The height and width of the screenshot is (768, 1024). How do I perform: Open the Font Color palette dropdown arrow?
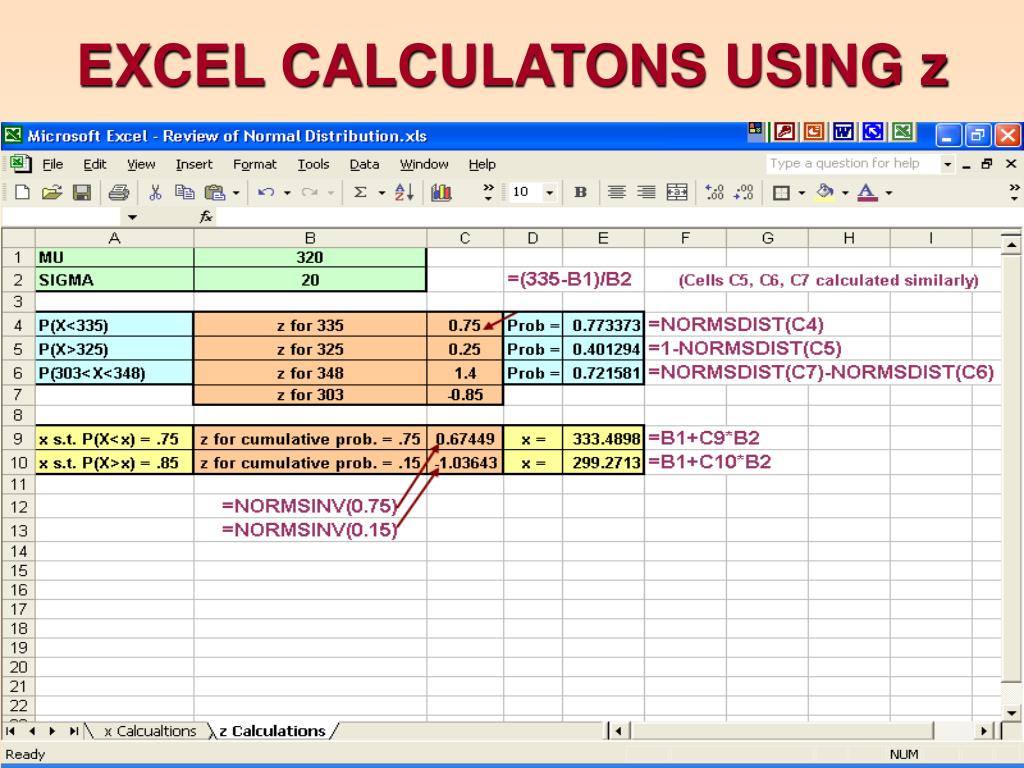889,193
